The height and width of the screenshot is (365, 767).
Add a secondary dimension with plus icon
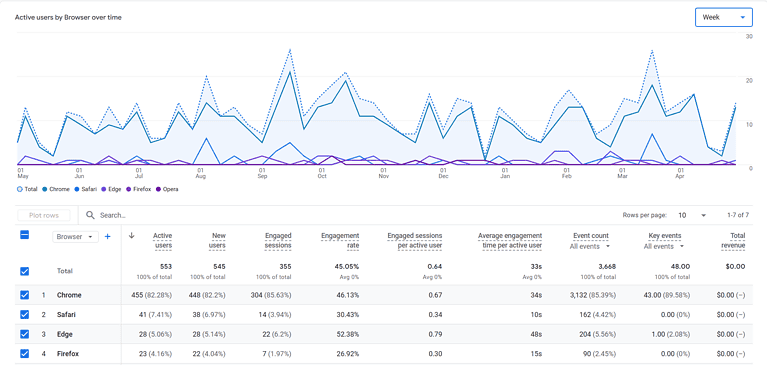pyautogui.click(x=108, y=237)
